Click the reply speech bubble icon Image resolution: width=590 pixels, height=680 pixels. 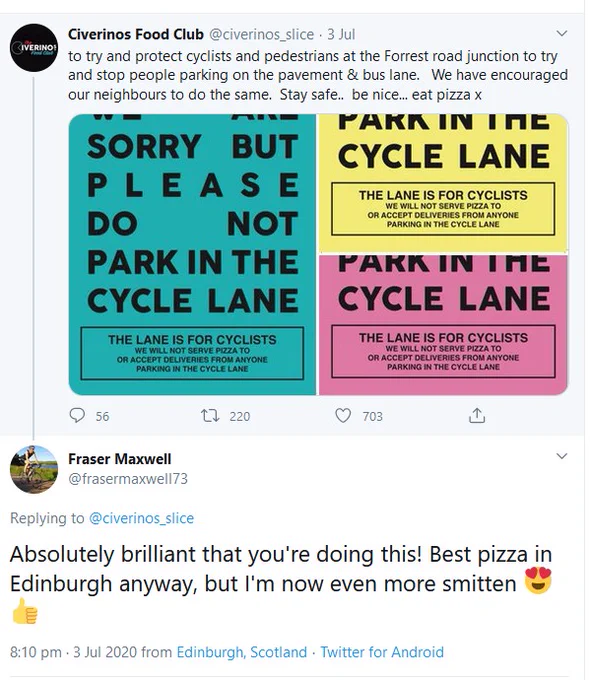(x=77, y=415)
